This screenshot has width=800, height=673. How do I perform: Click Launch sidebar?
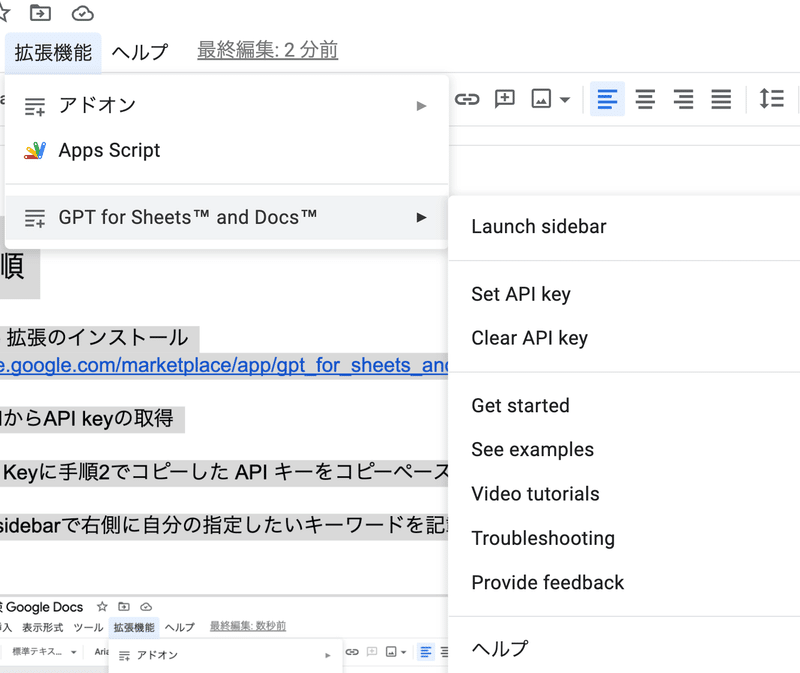[538, 227]
